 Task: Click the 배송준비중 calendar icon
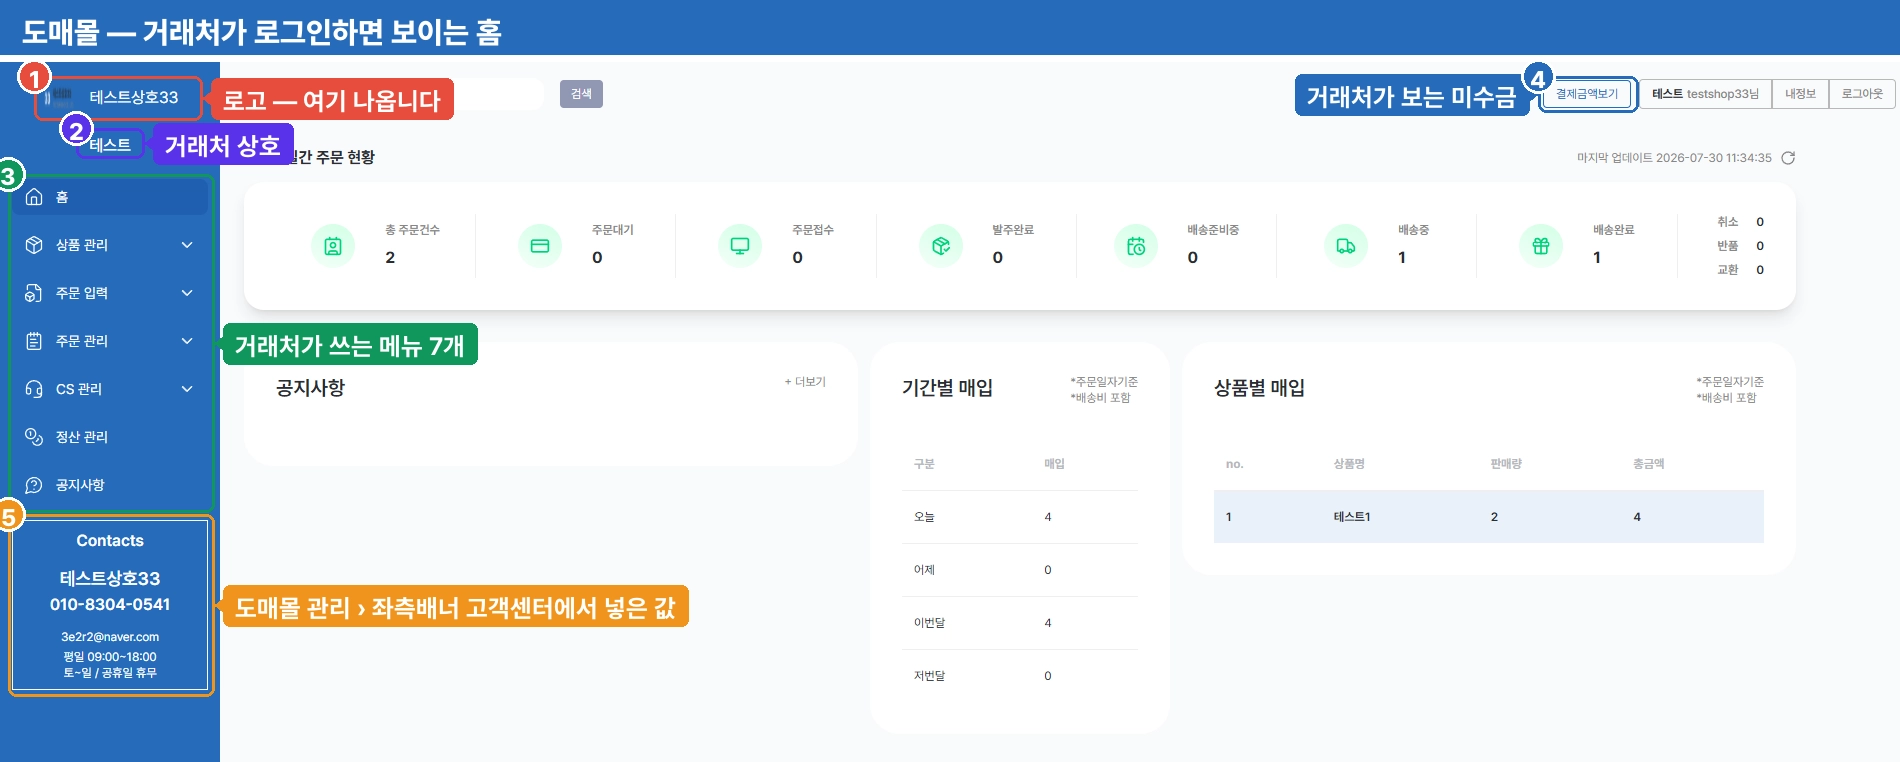coord(1136,246)
